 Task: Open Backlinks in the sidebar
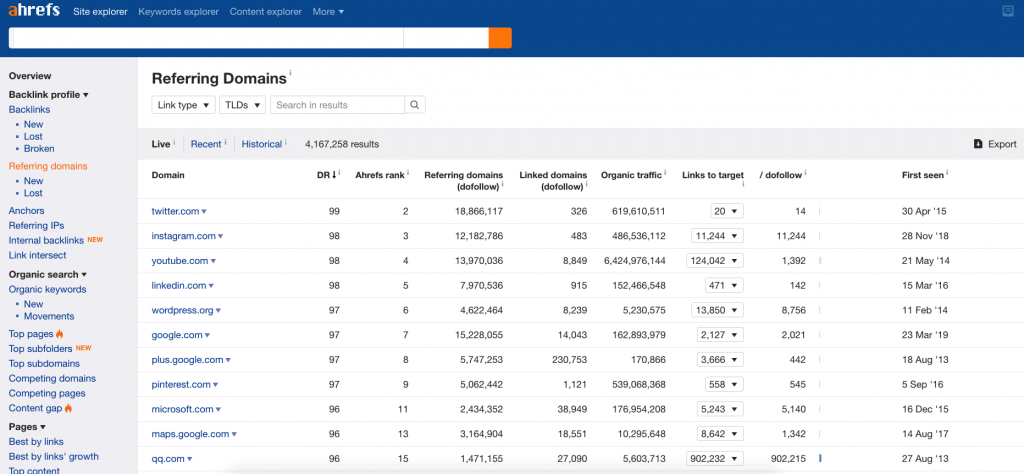[x=29, y=110]
